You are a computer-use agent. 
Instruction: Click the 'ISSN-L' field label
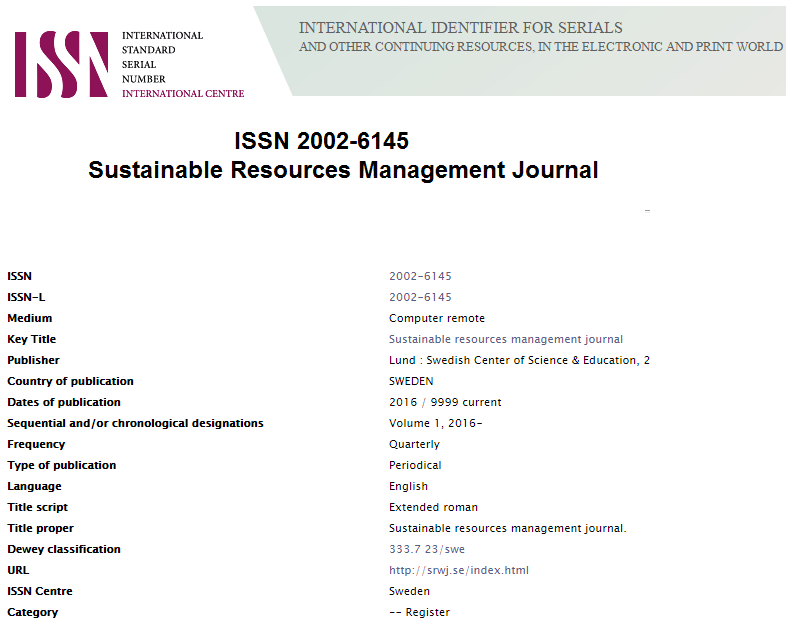(x=26, y=297)
